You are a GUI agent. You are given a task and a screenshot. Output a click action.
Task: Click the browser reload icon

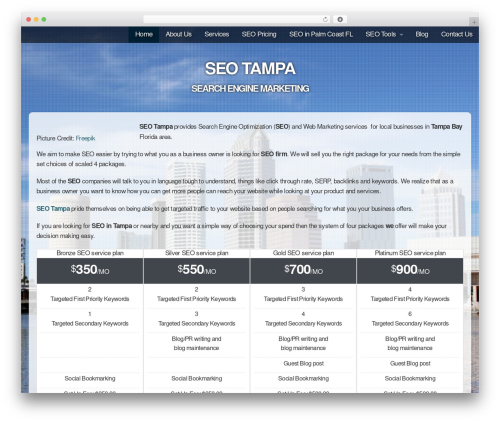pos(325,19)
